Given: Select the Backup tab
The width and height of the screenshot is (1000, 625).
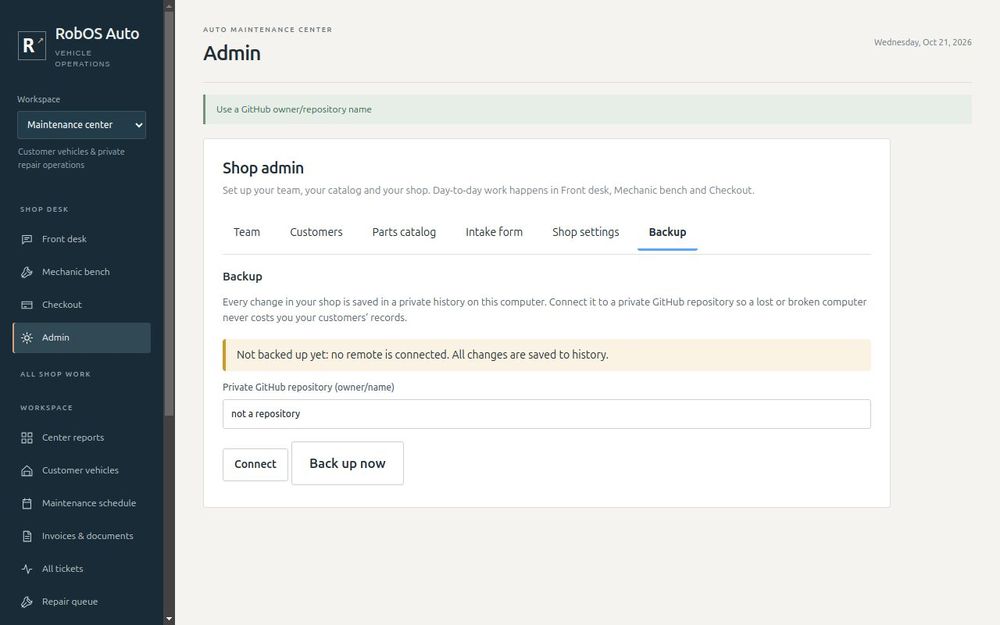Looking at the screenshot, I should tap(667, 232).
